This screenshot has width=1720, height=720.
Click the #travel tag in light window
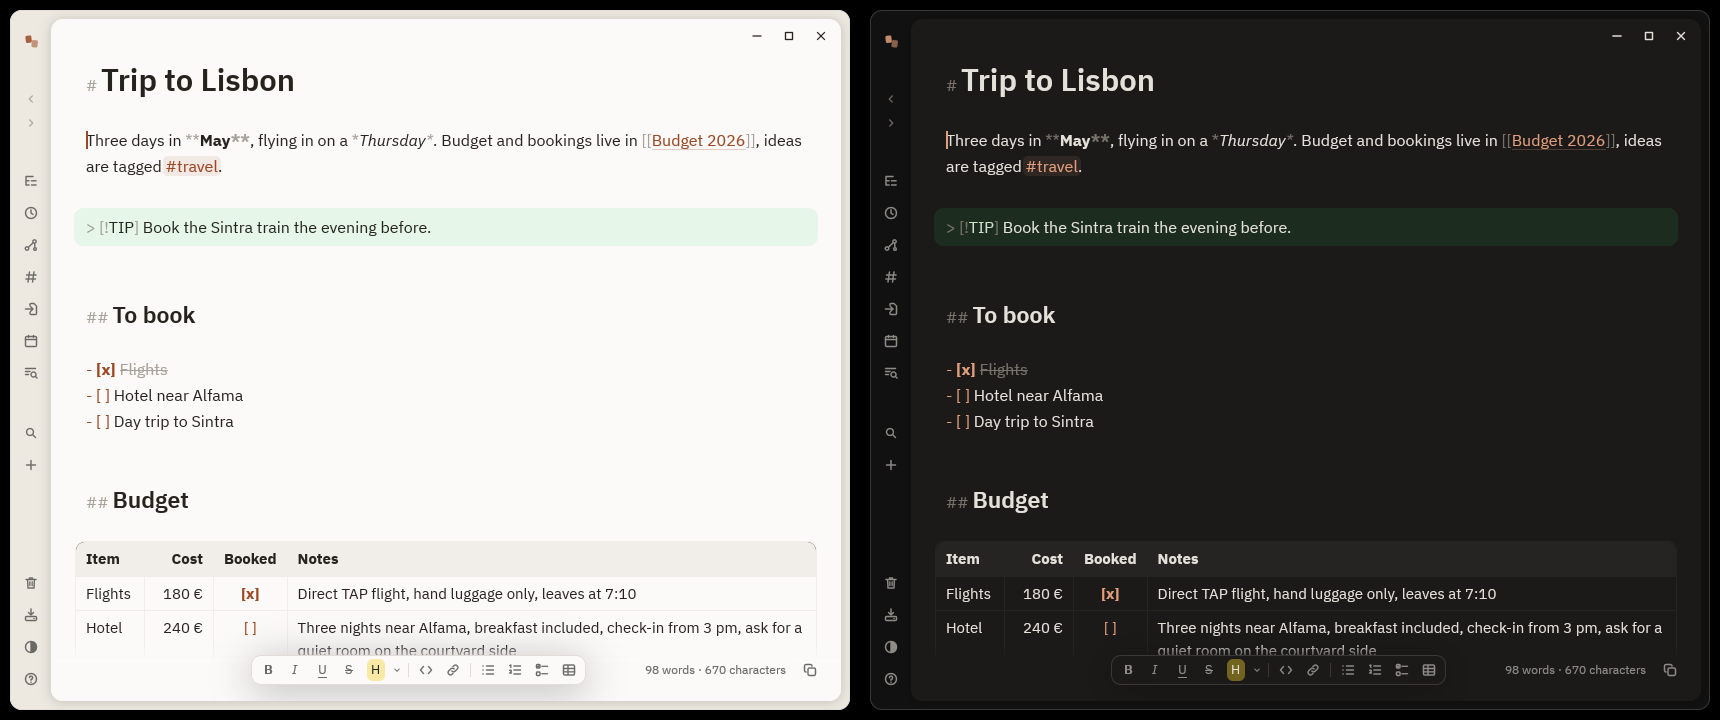(x=192, y=167)
